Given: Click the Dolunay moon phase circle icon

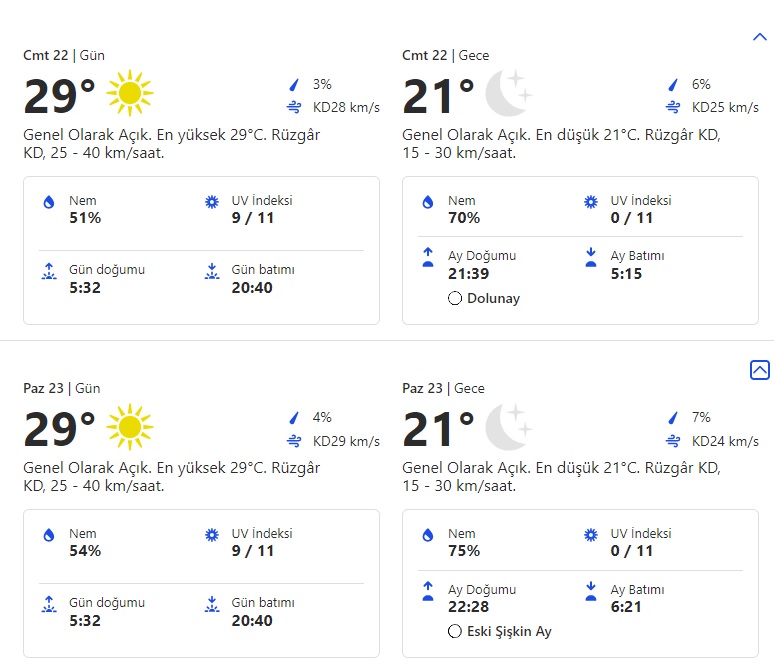Looking at the screenshot, I should click(455, 298).
